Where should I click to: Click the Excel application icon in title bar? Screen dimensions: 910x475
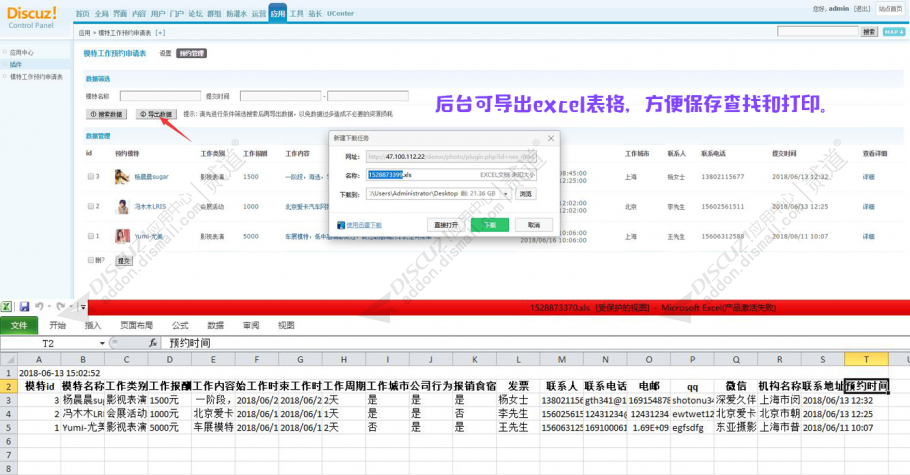point(6,307)
